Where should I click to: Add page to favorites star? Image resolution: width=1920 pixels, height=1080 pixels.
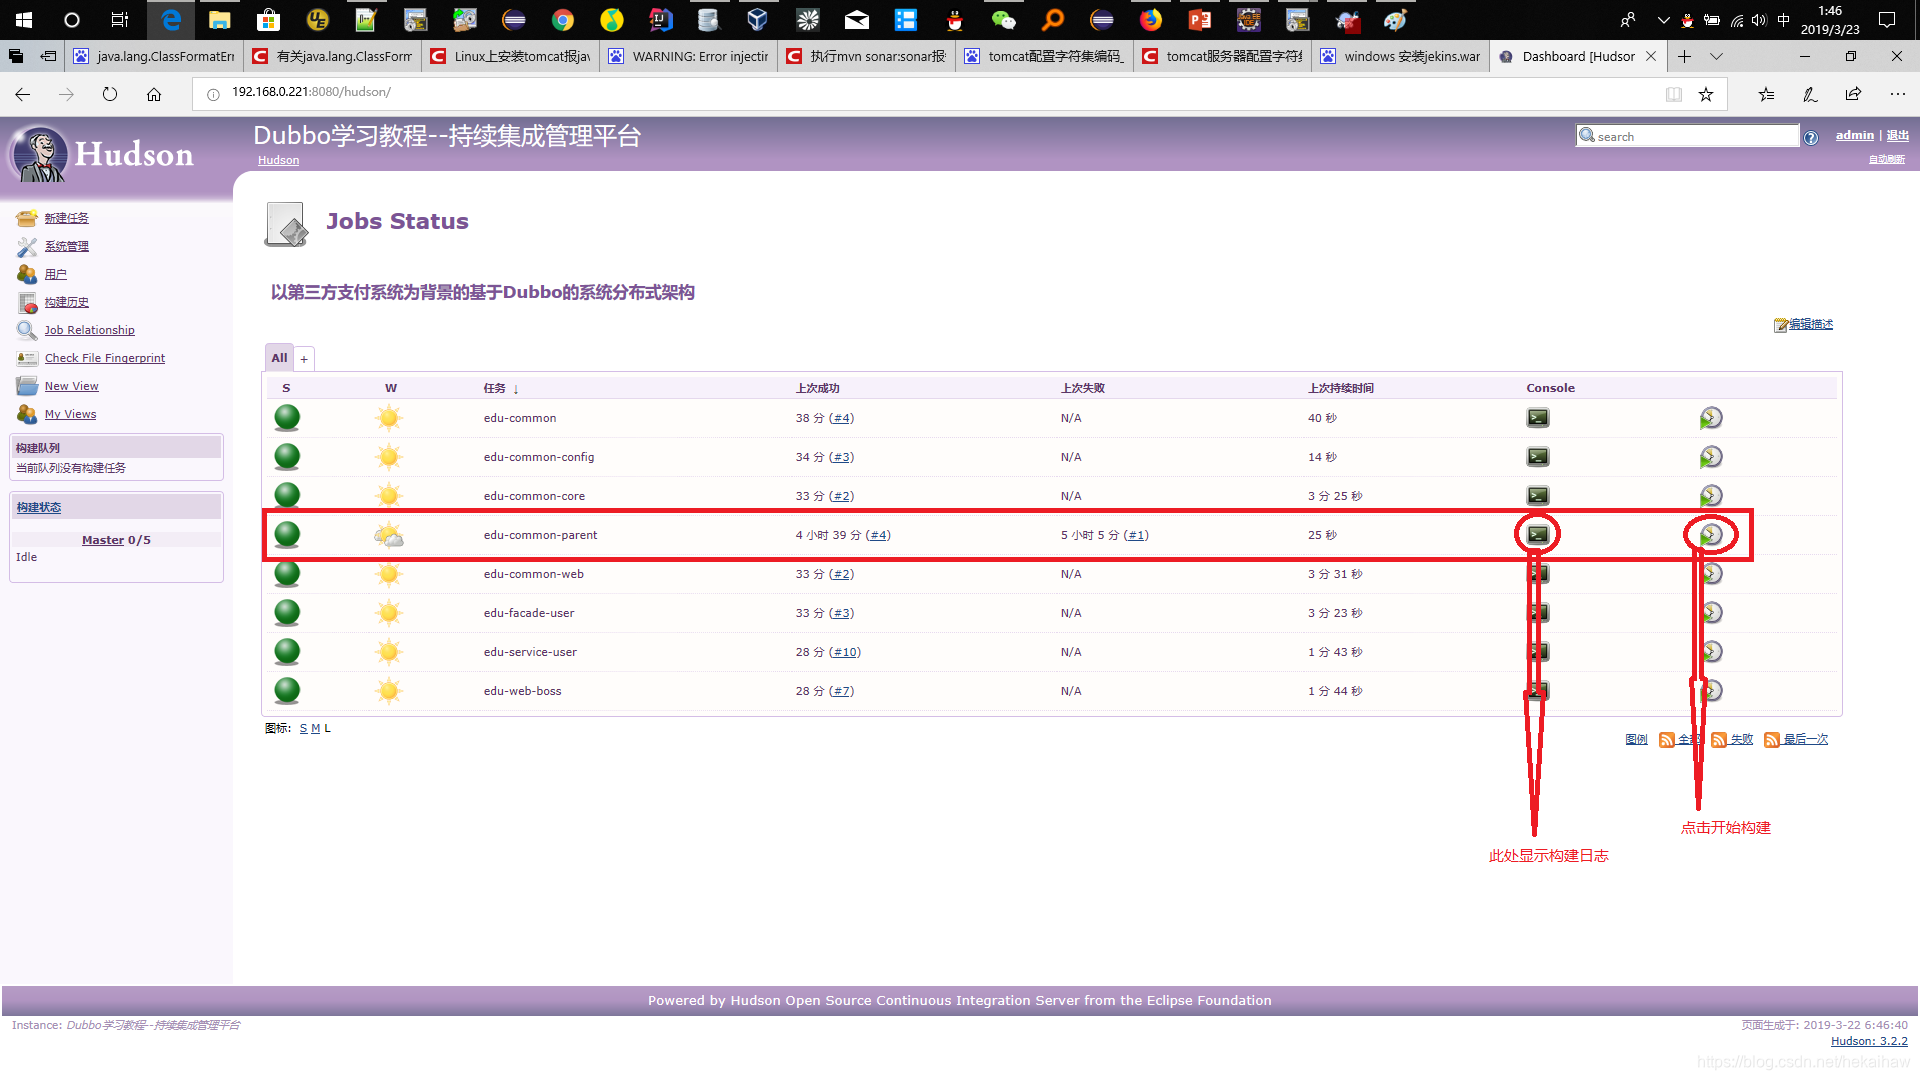point(1706,94)
